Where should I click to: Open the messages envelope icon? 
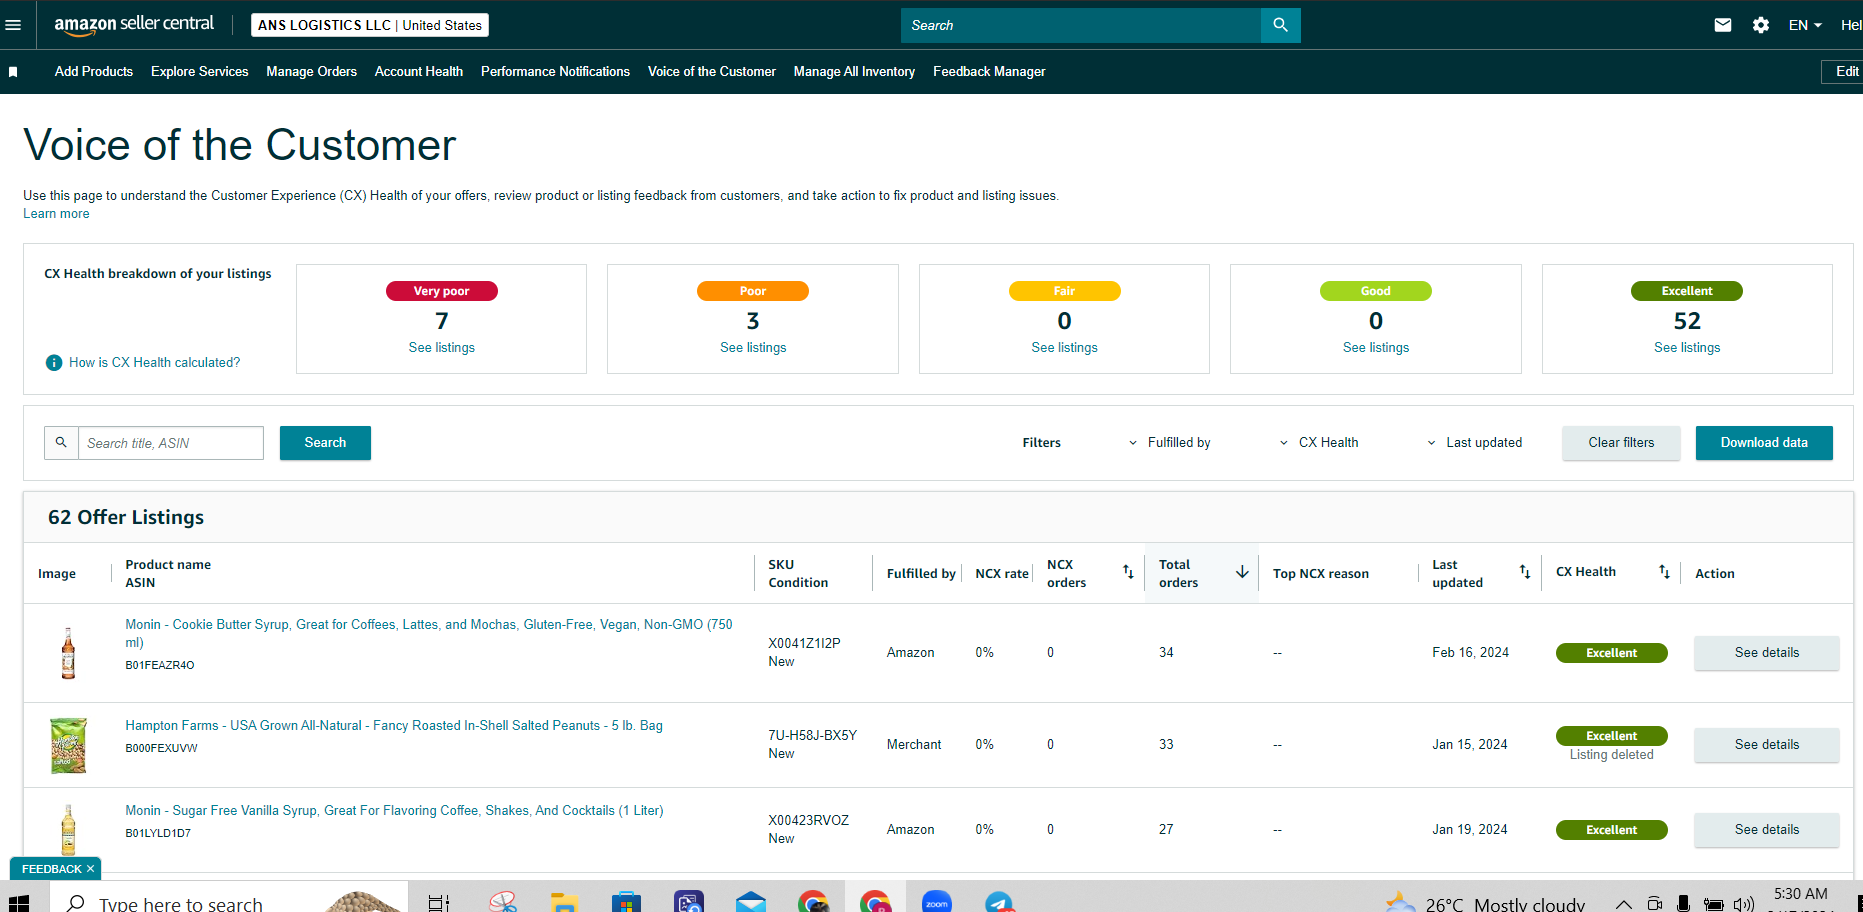click(1723, 25)
